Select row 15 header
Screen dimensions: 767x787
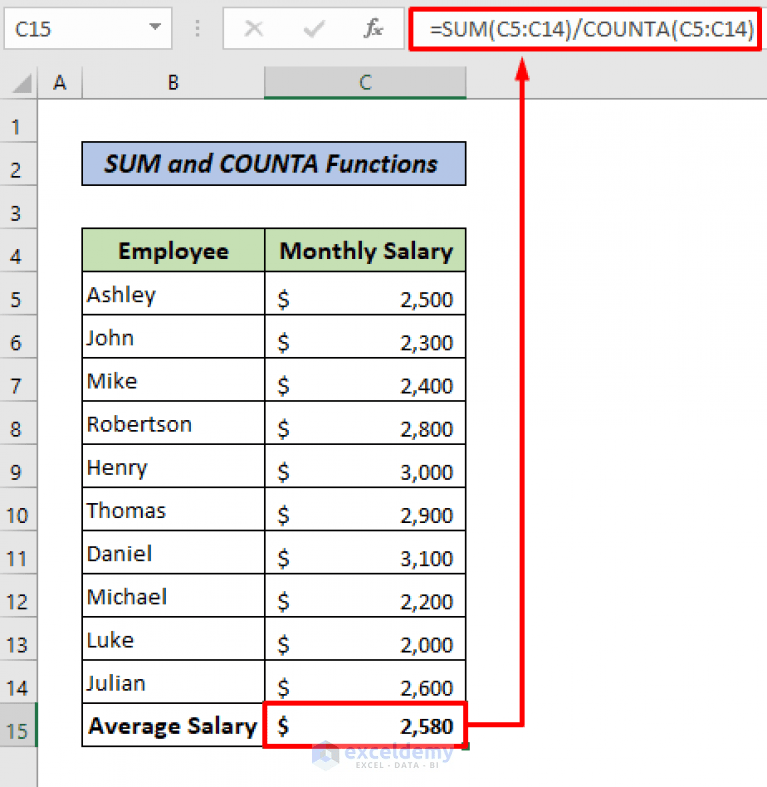click(18, 725)
